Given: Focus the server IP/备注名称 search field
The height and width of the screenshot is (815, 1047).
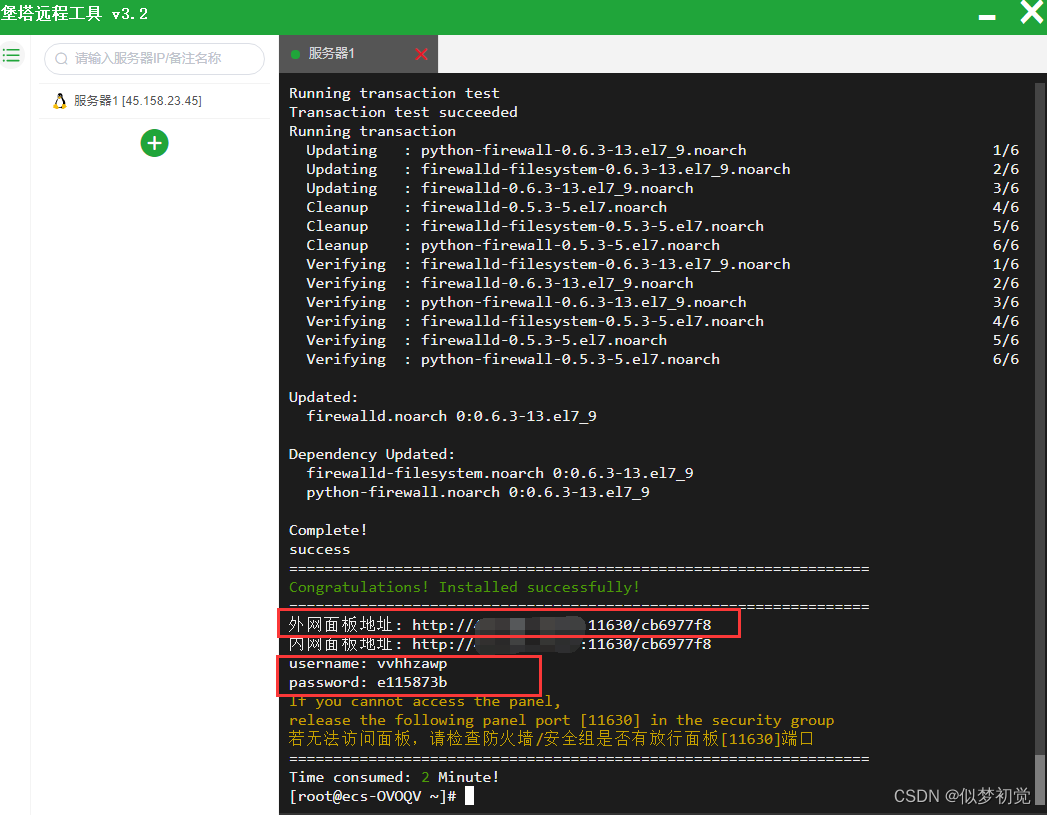Looking at the screenshot, I should pos(160,59).
